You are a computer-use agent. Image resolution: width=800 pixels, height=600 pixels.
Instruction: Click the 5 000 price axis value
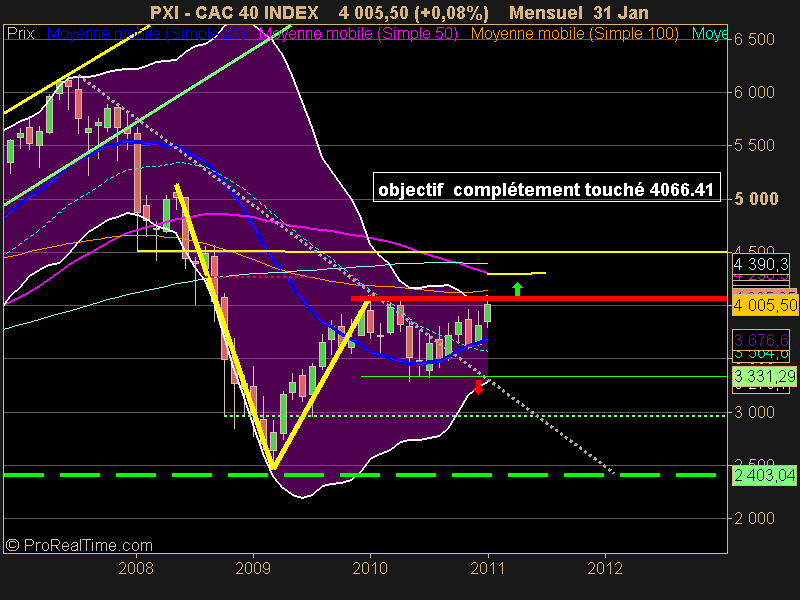coord(757,199)
